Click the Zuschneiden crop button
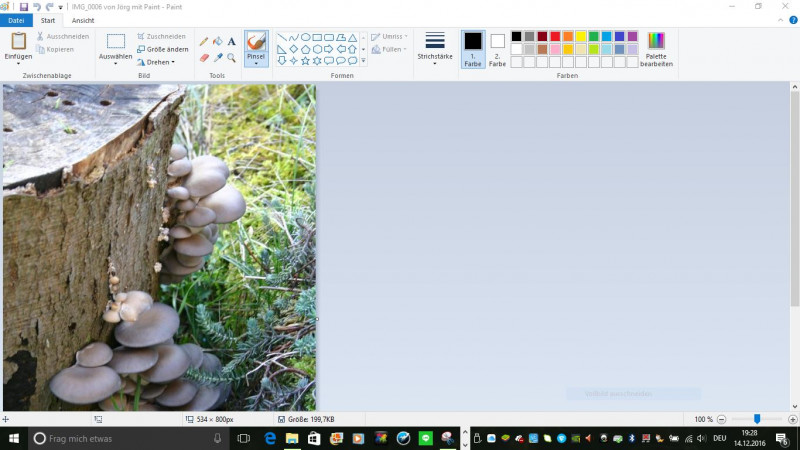Image resolution: width=800 pixels, height=450 pixels. 160,36
